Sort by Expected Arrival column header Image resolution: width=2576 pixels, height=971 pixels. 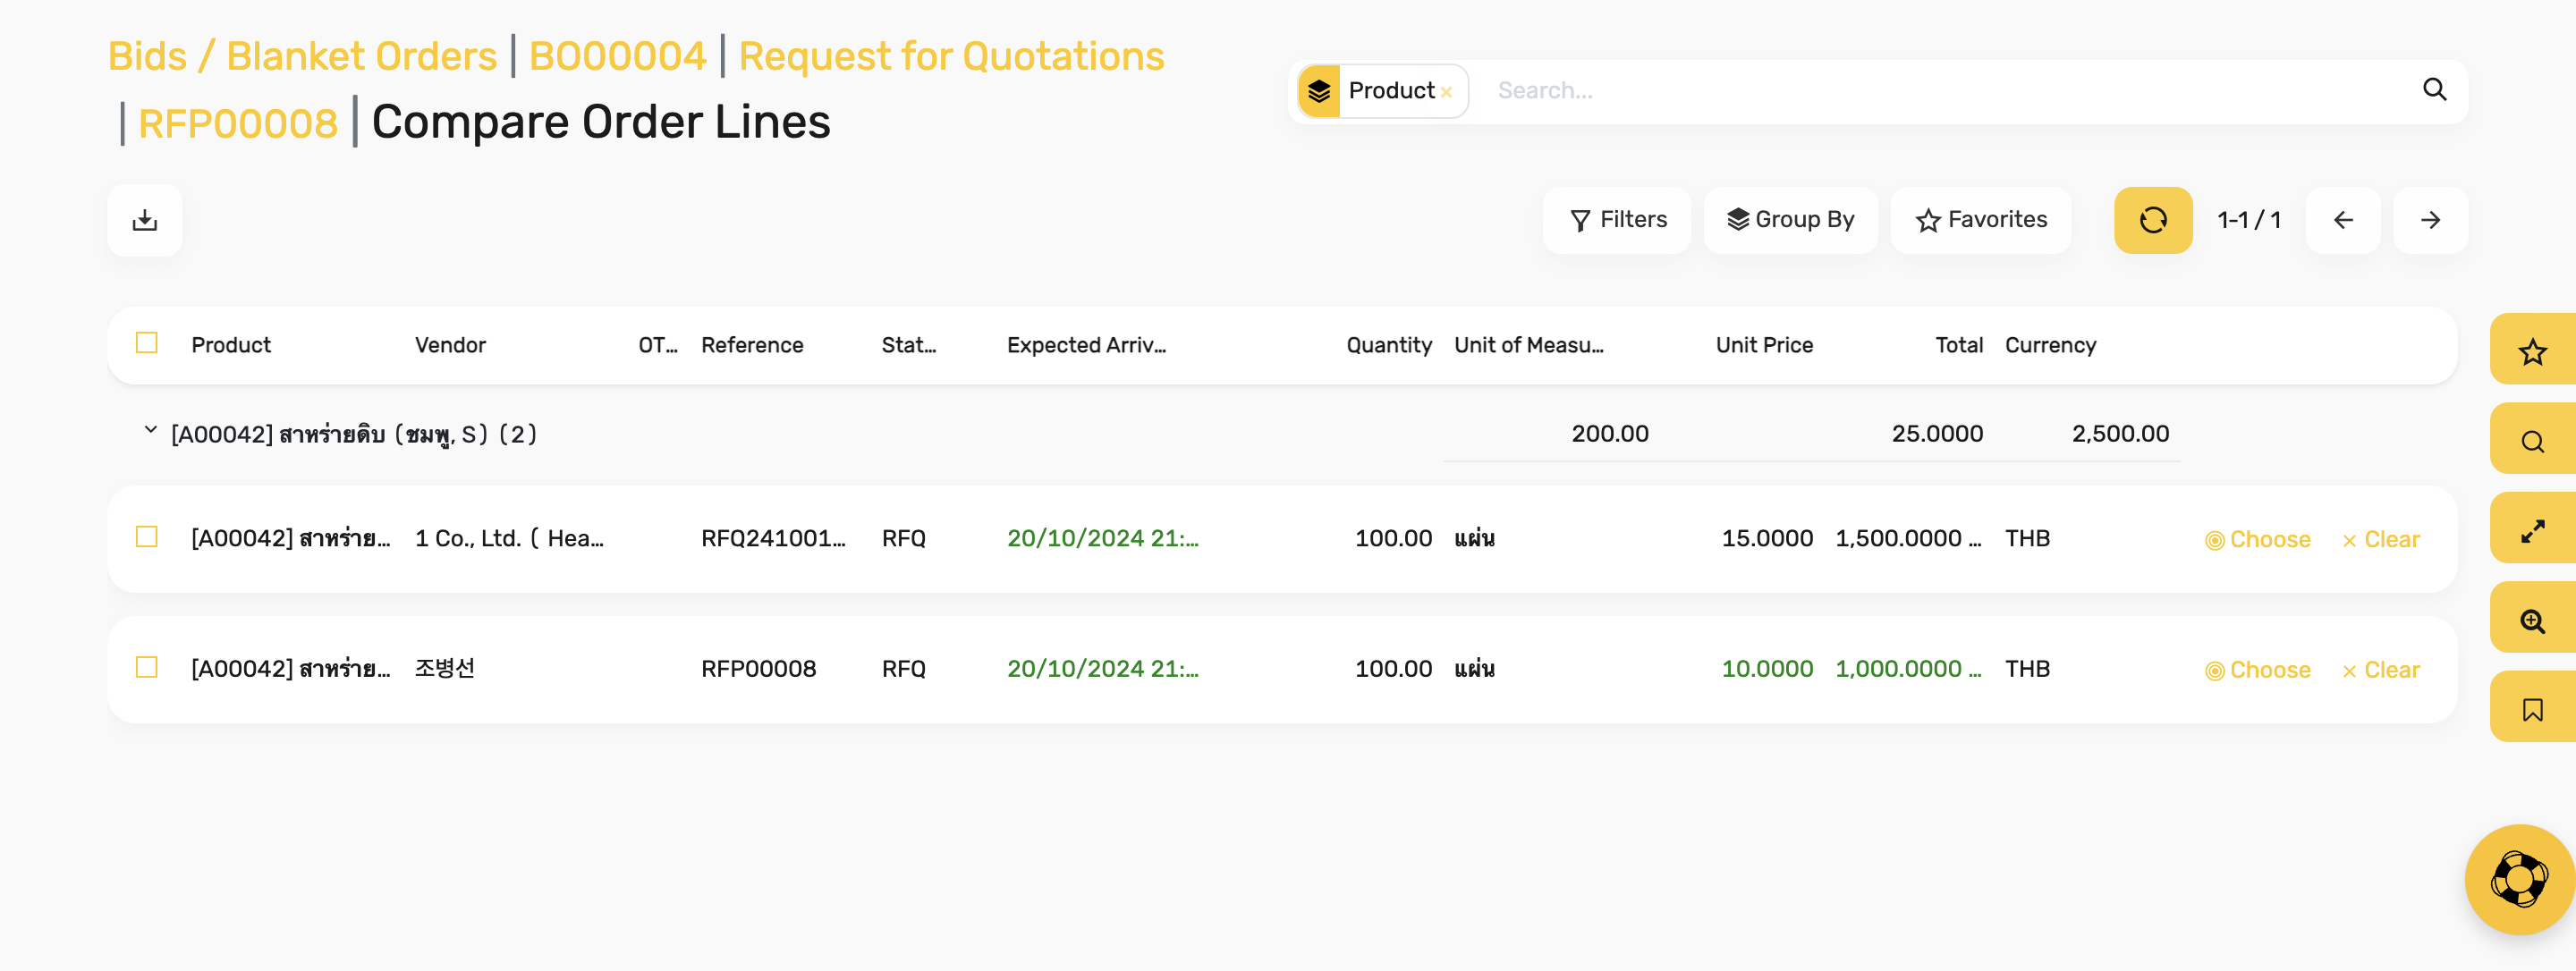(x=1086, y=345)
